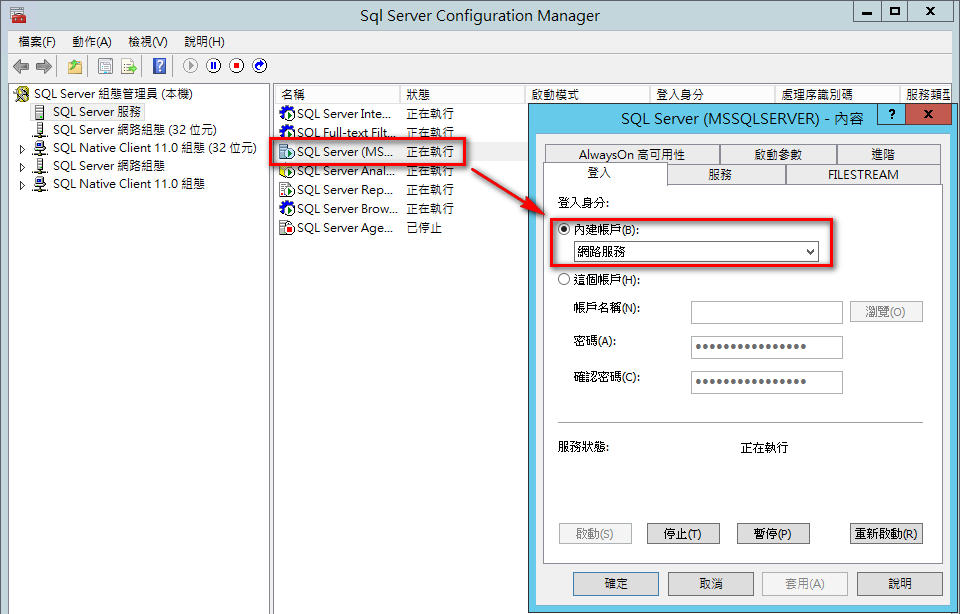Click the Stop service toolbar icon
The height and width of the screenshot is (614, 960).
click(x=236, y=66)
